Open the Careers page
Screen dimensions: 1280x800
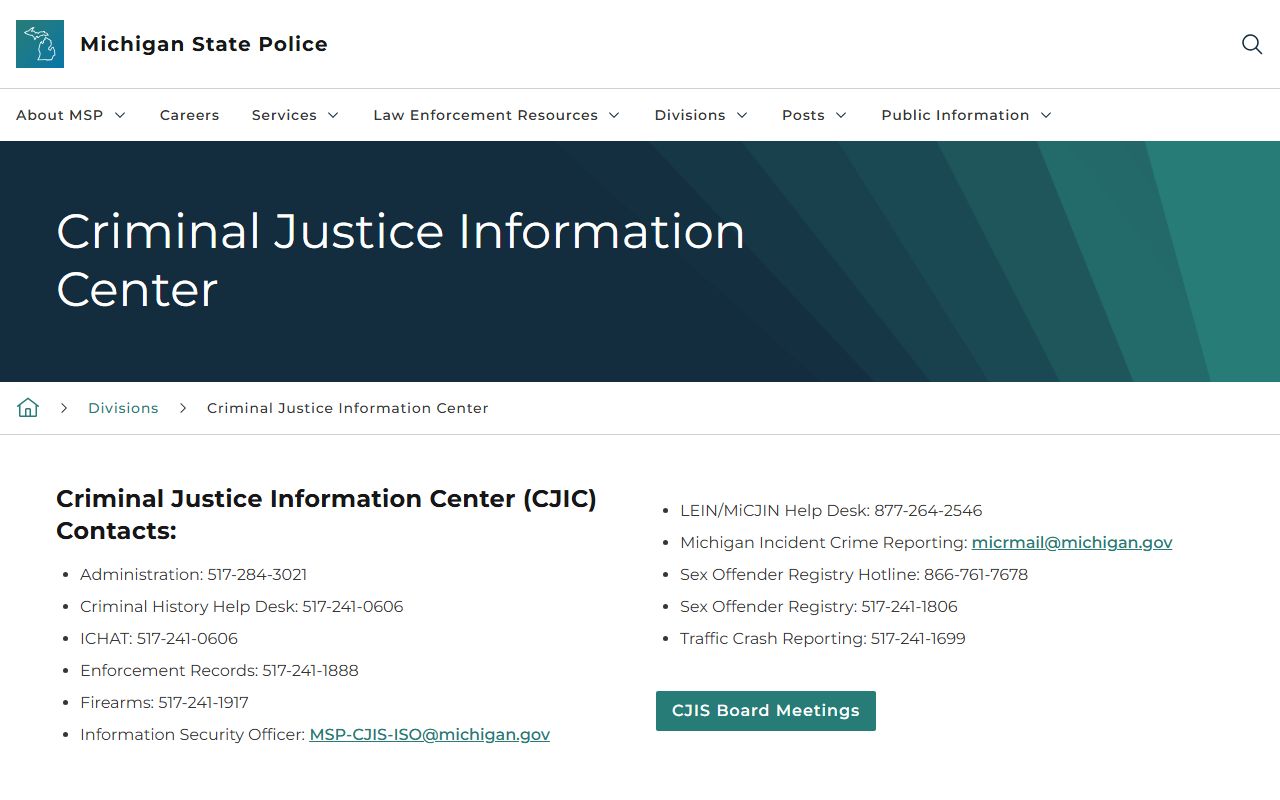point(189,115)
